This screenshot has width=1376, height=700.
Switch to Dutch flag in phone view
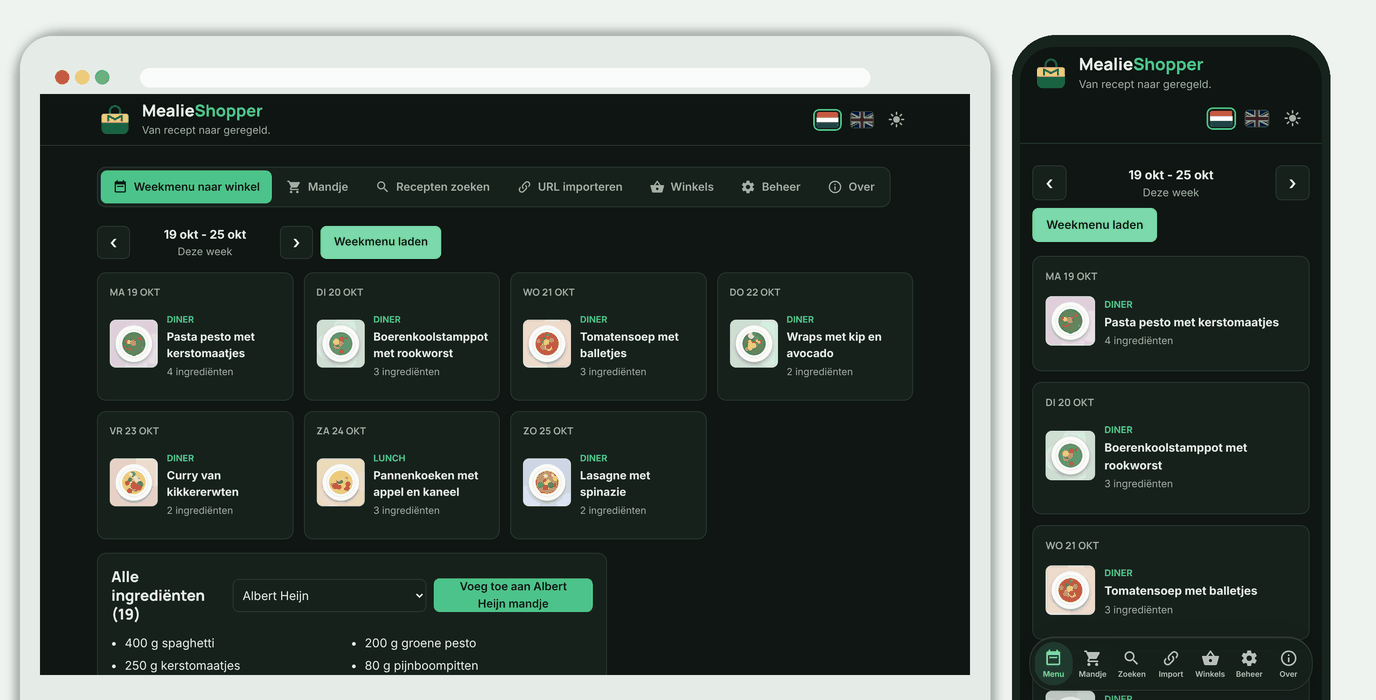coord(1221,118)
